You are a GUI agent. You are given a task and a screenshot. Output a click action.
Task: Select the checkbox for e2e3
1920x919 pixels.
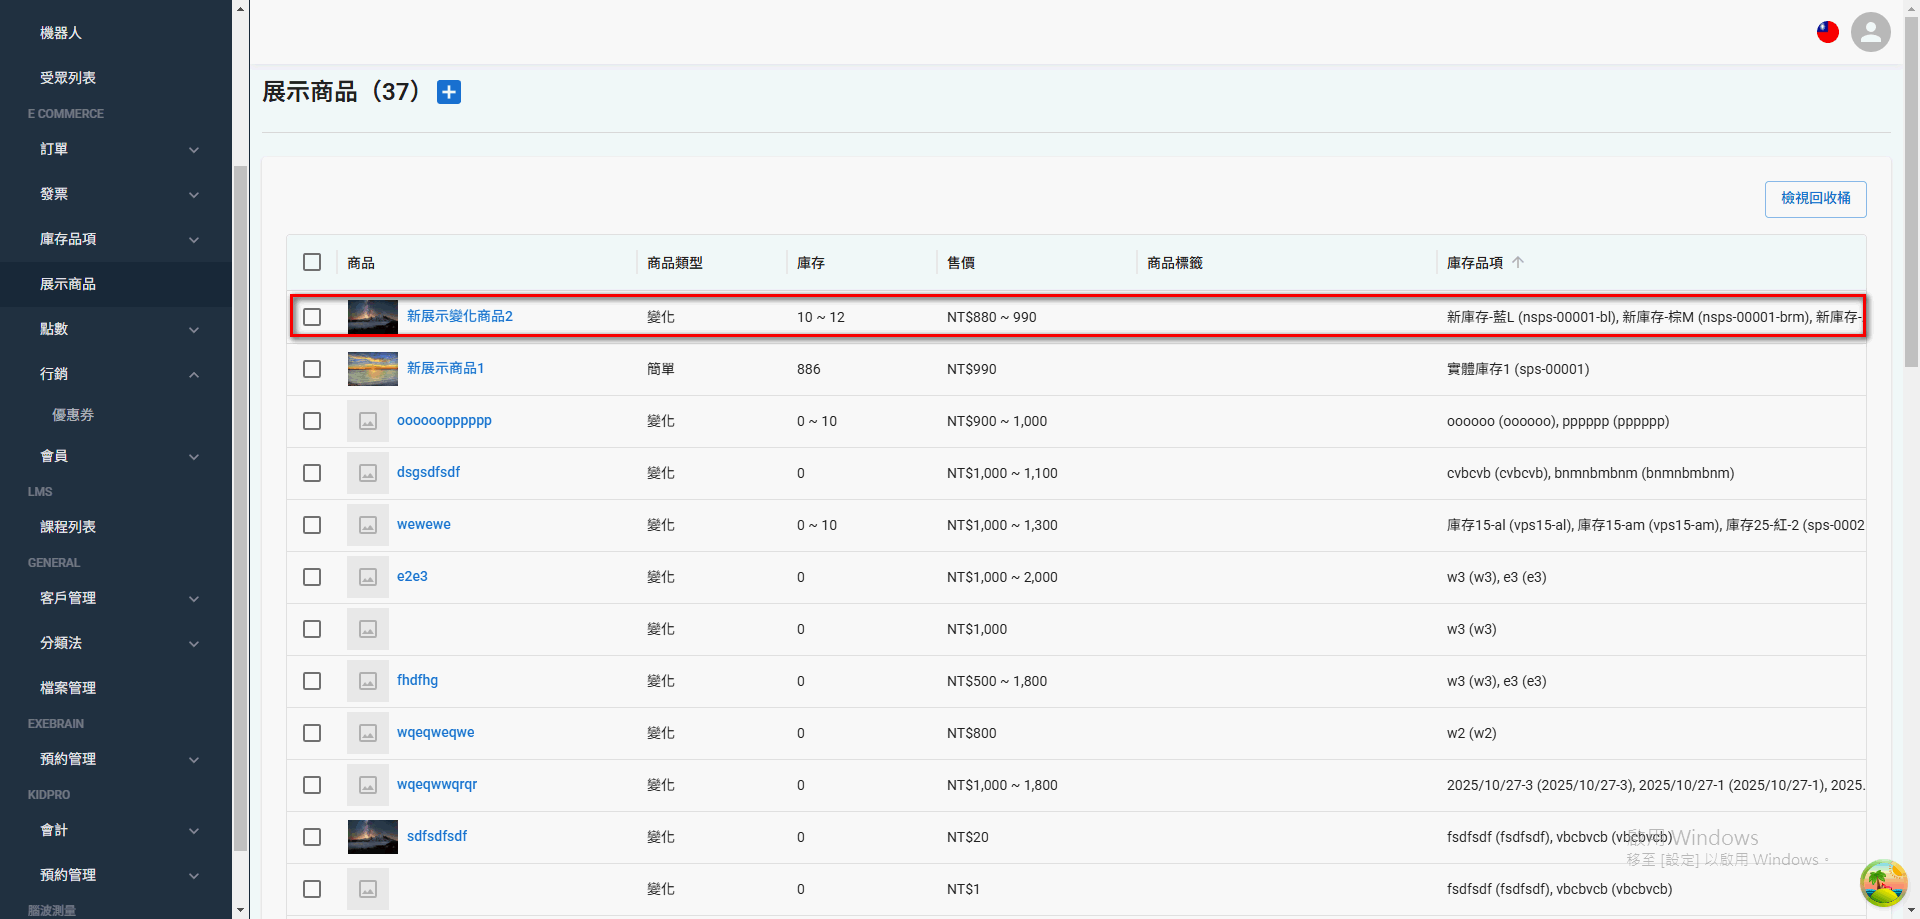click(312, 577)
